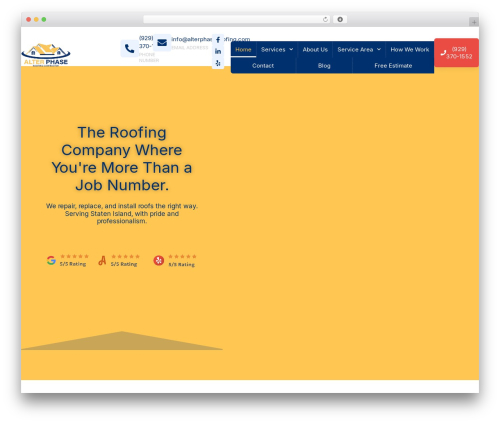Click the Alter Phase roofing logo
500x423 pixels.
tap(46, 55)
